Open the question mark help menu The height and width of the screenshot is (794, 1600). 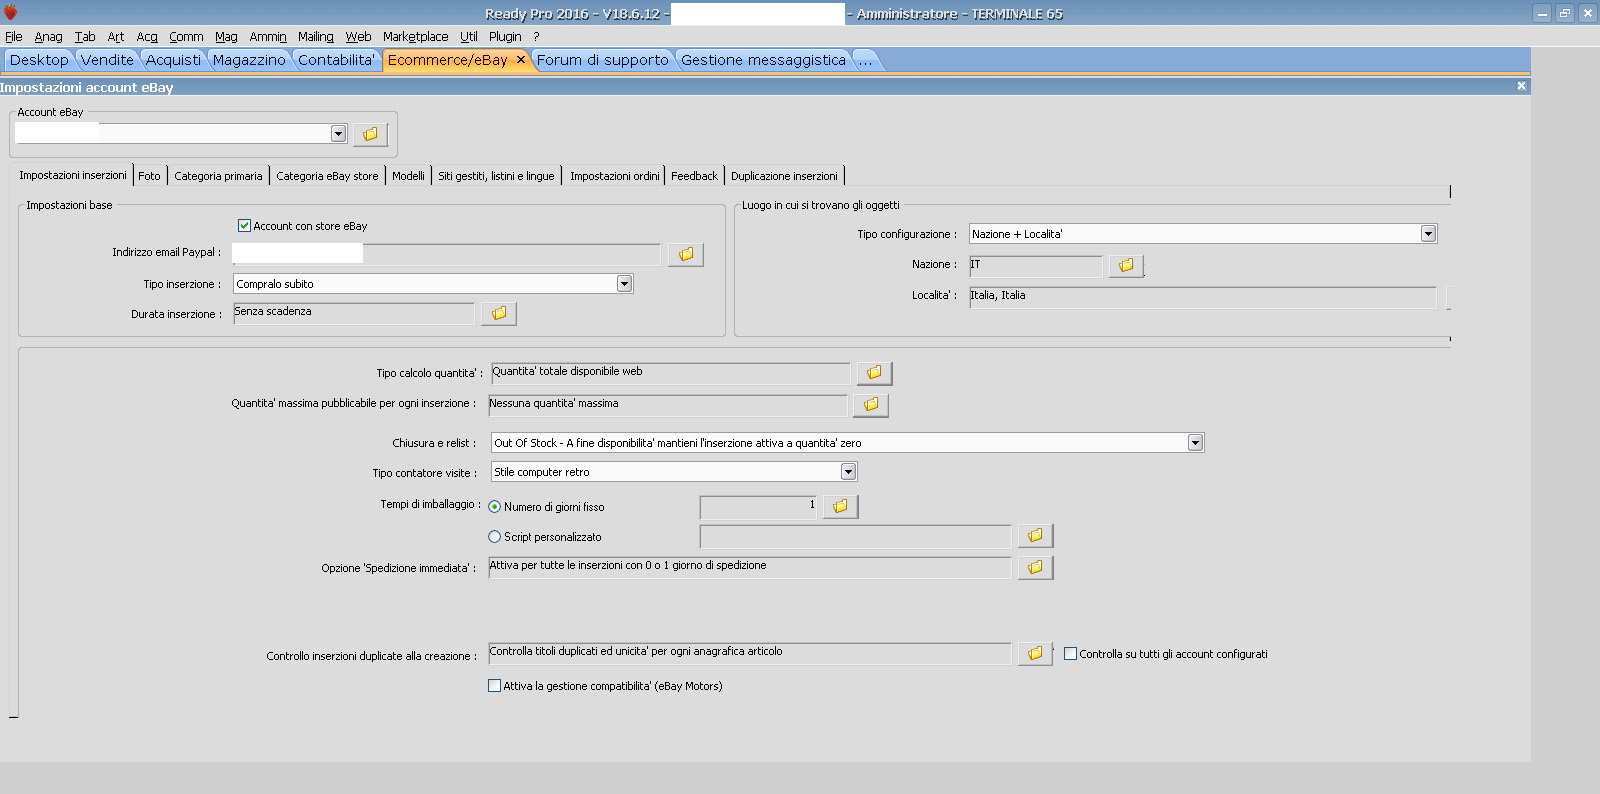(x=536, y=37)
